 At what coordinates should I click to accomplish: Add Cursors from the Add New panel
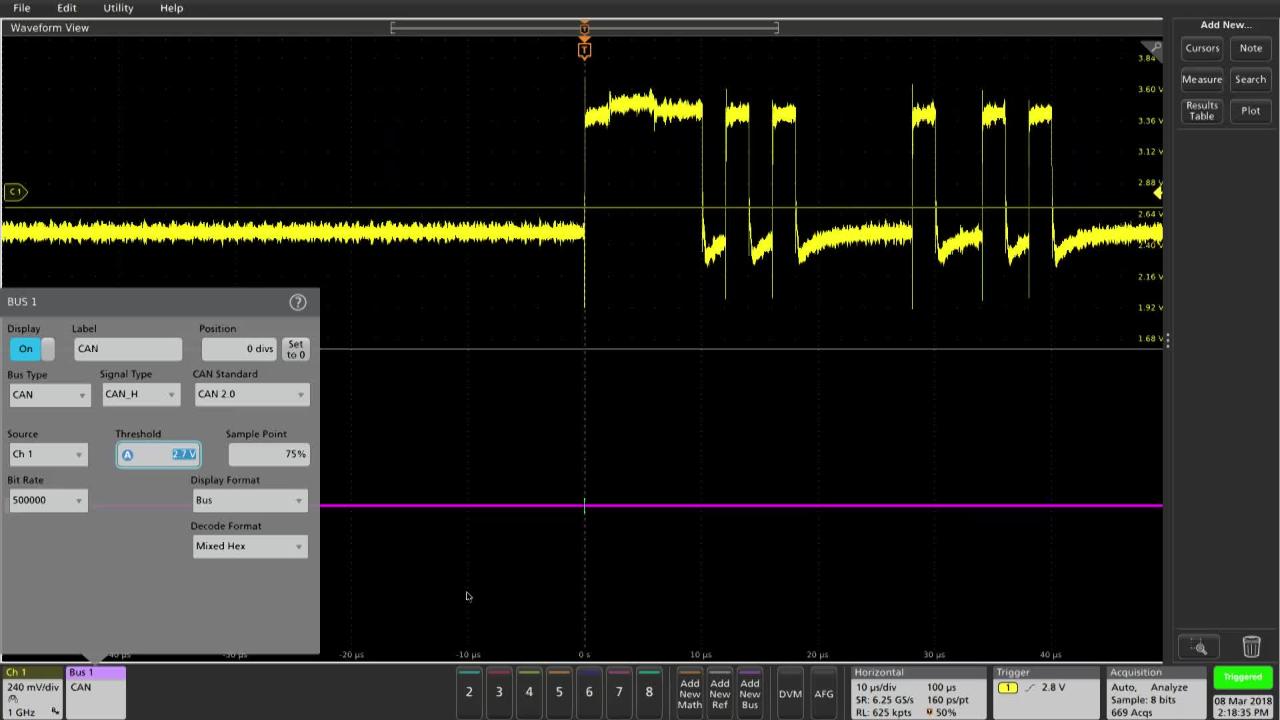1202,47
